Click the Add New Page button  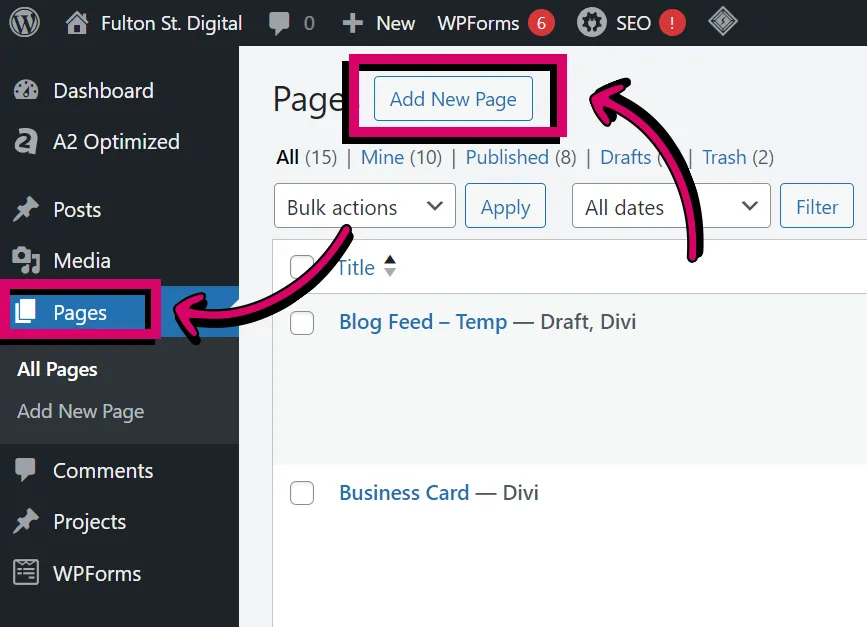pyautogui.click(x=452, y=99)
